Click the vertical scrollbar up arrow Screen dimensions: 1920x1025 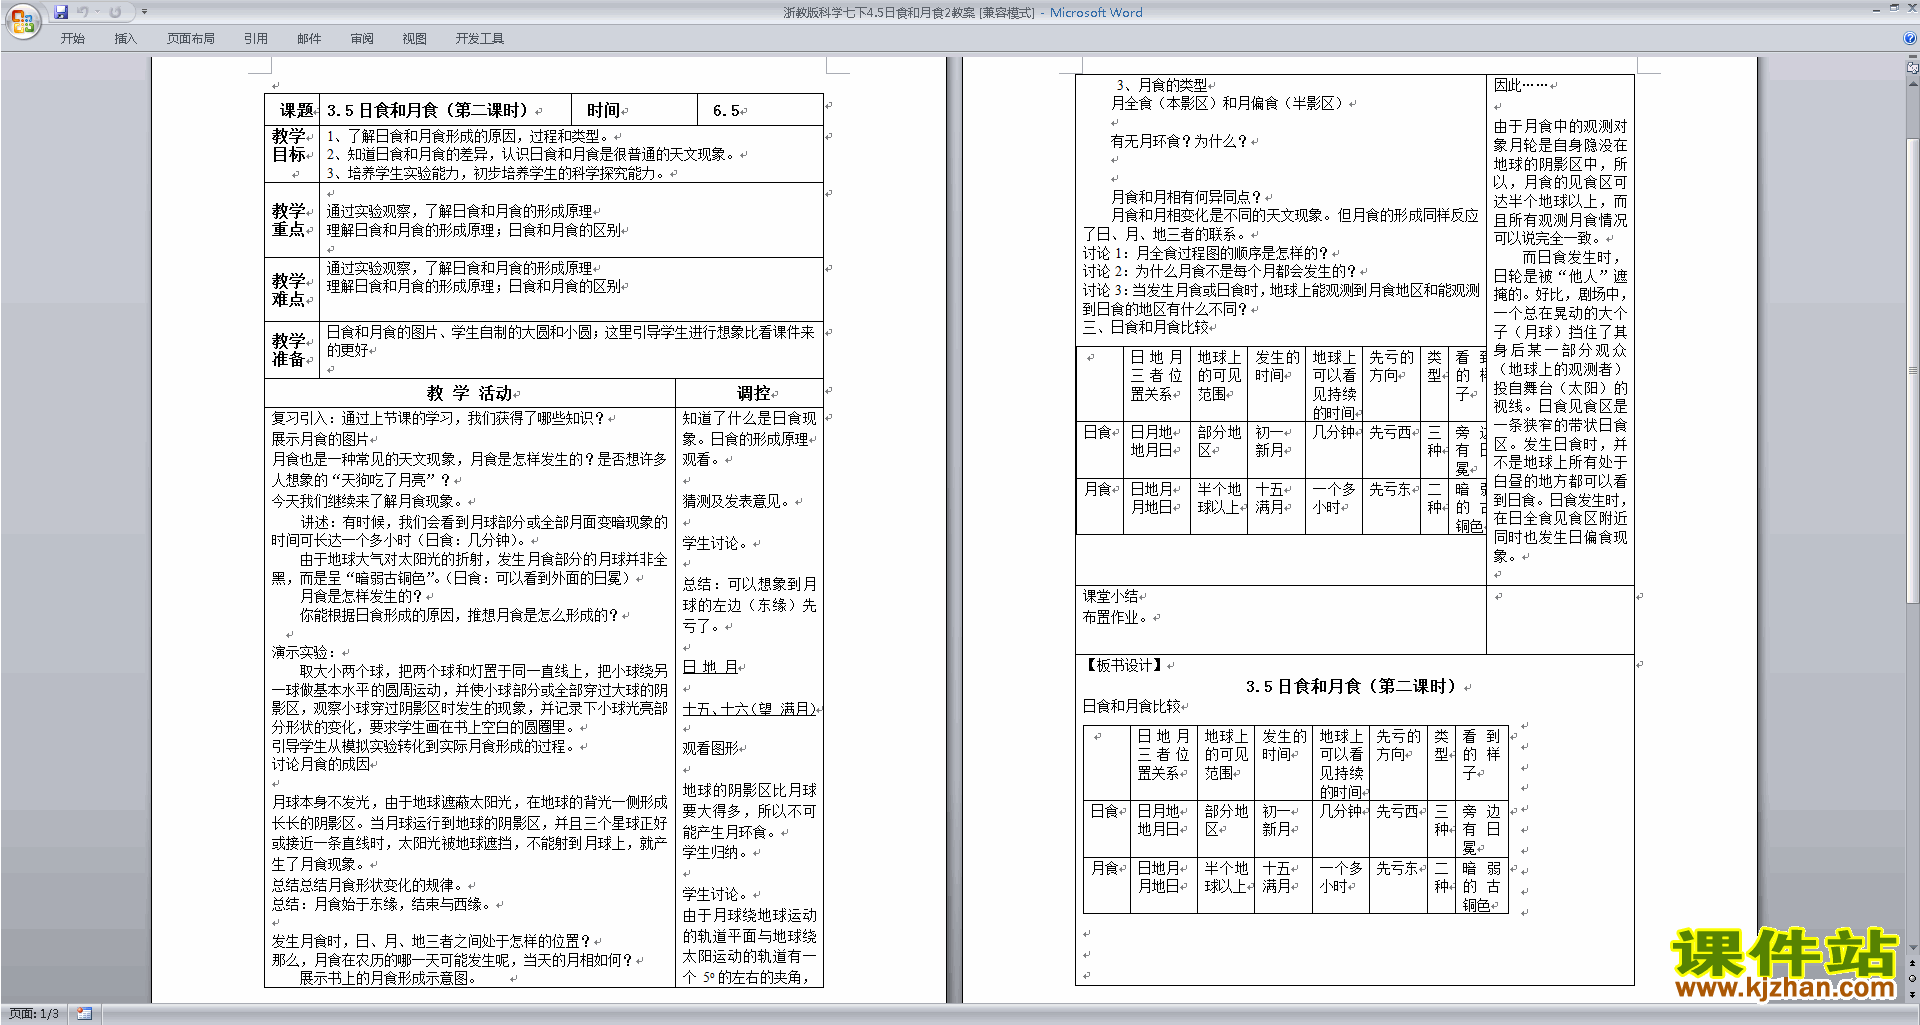(1913, 83)
